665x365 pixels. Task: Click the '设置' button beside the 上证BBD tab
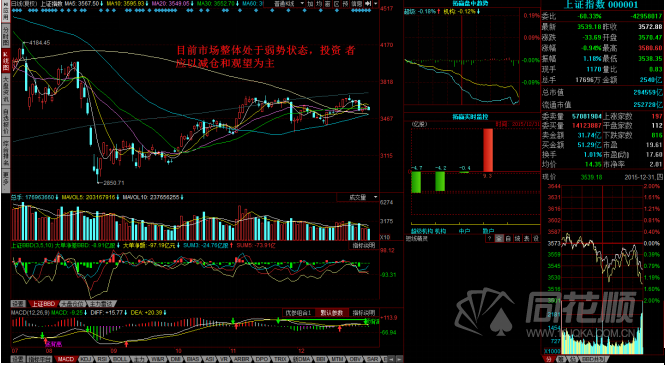click(x=18, y=304)
